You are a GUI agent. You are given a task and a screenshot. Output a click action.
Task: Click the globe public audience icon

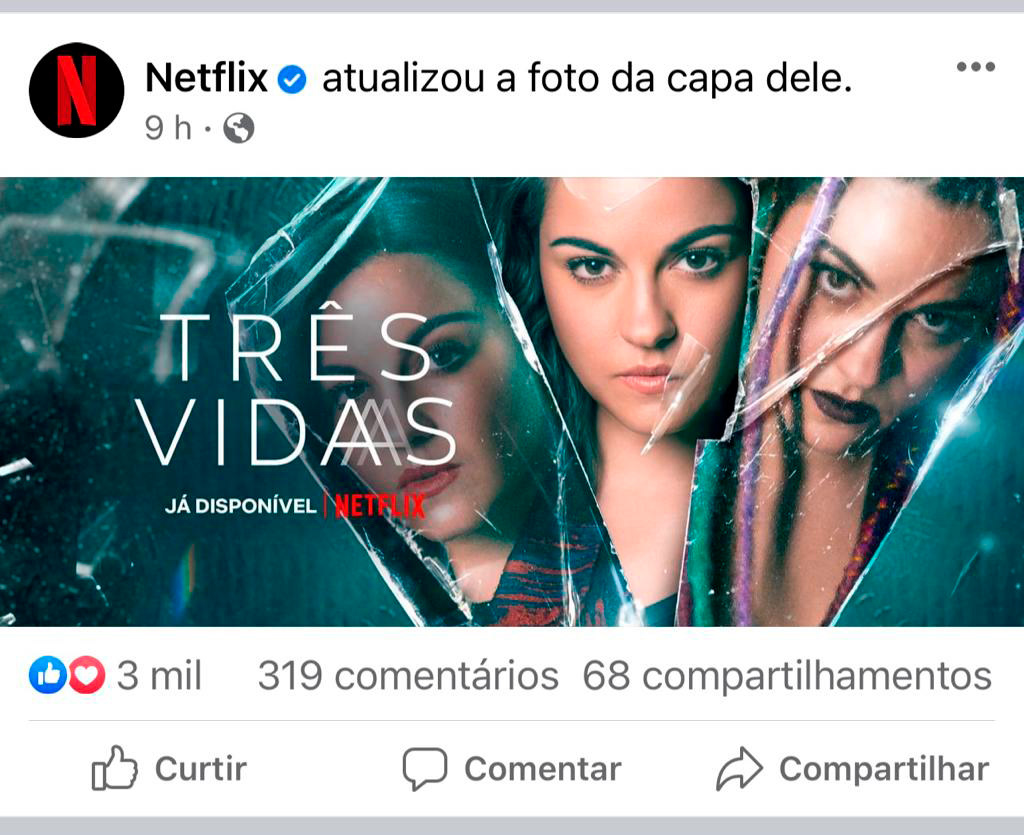point(239,128)
